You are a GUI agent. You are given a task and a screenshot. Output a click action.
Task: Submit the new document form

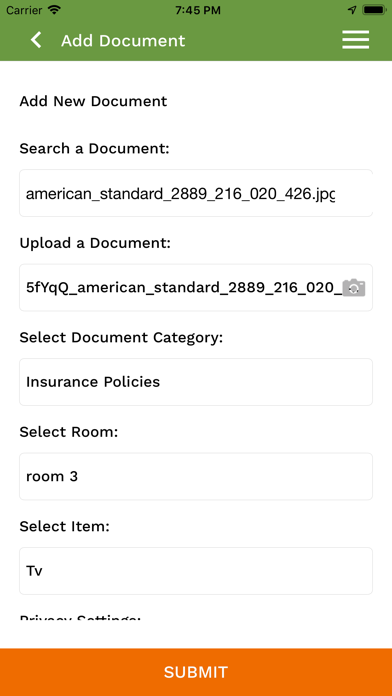click(196, 672)
